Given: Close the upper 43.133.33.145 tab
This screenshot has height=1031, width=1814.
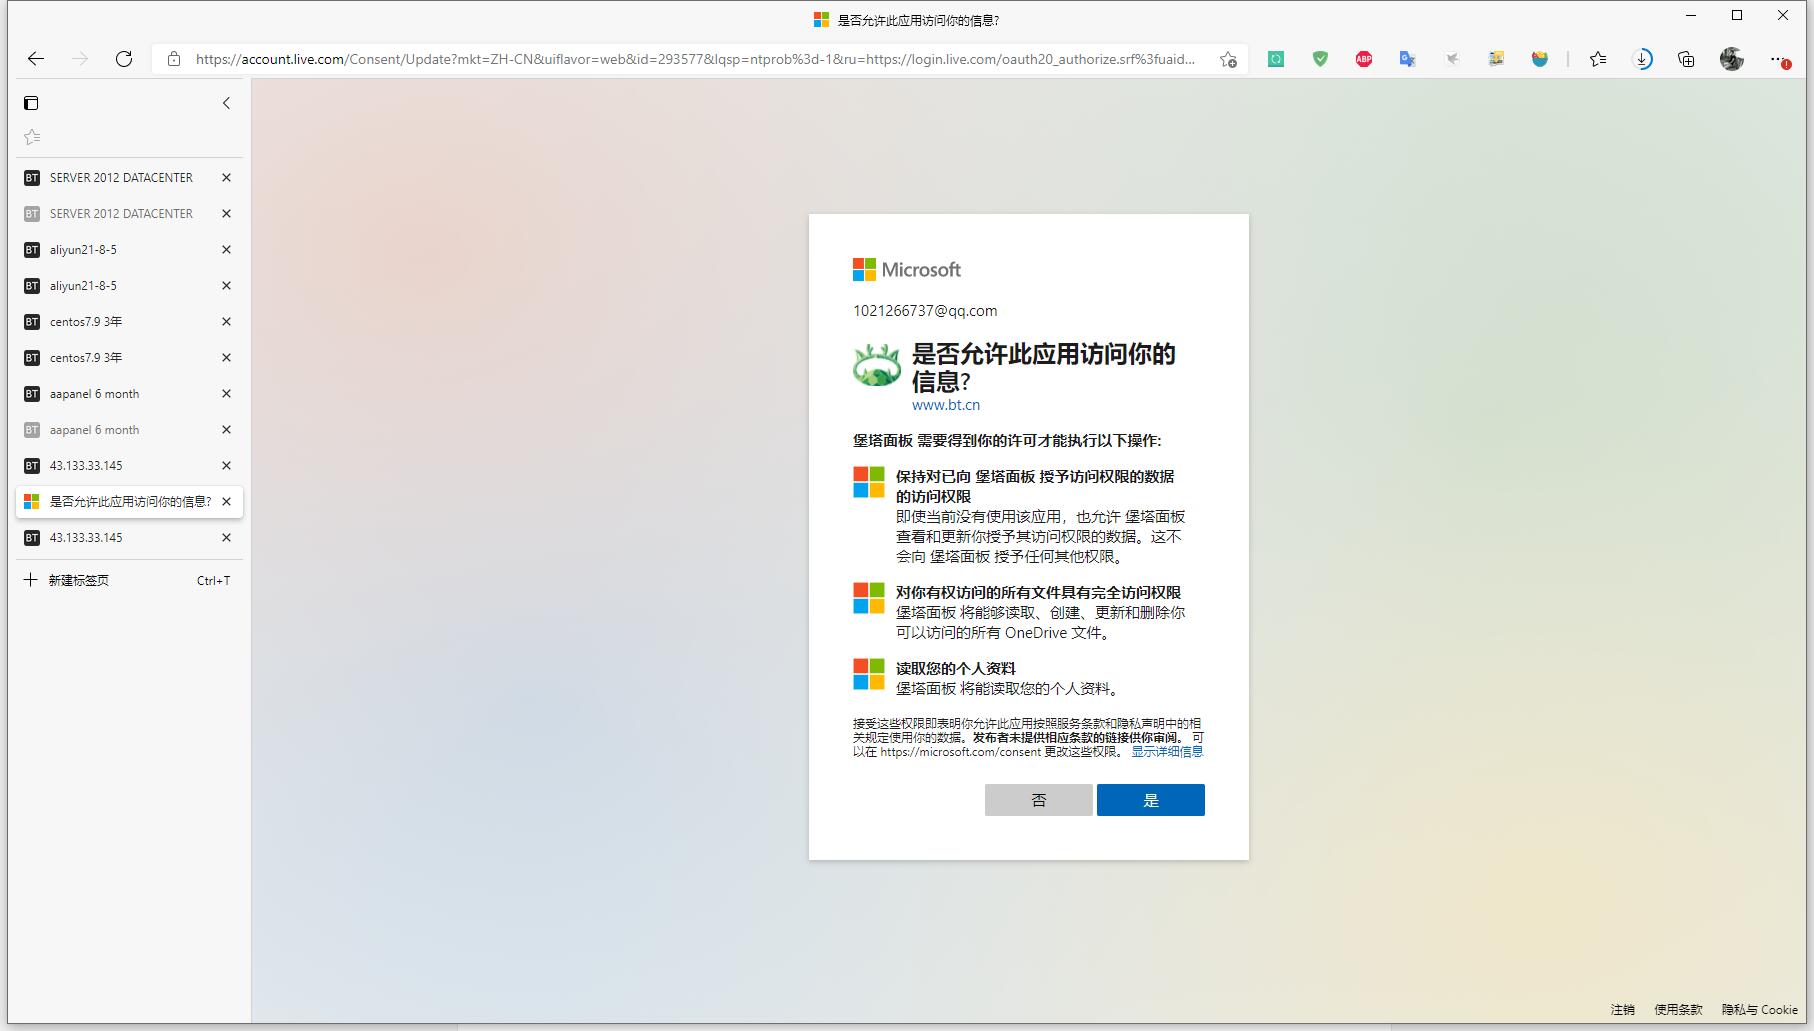Looking at the screenshot, I should point(226,465).
